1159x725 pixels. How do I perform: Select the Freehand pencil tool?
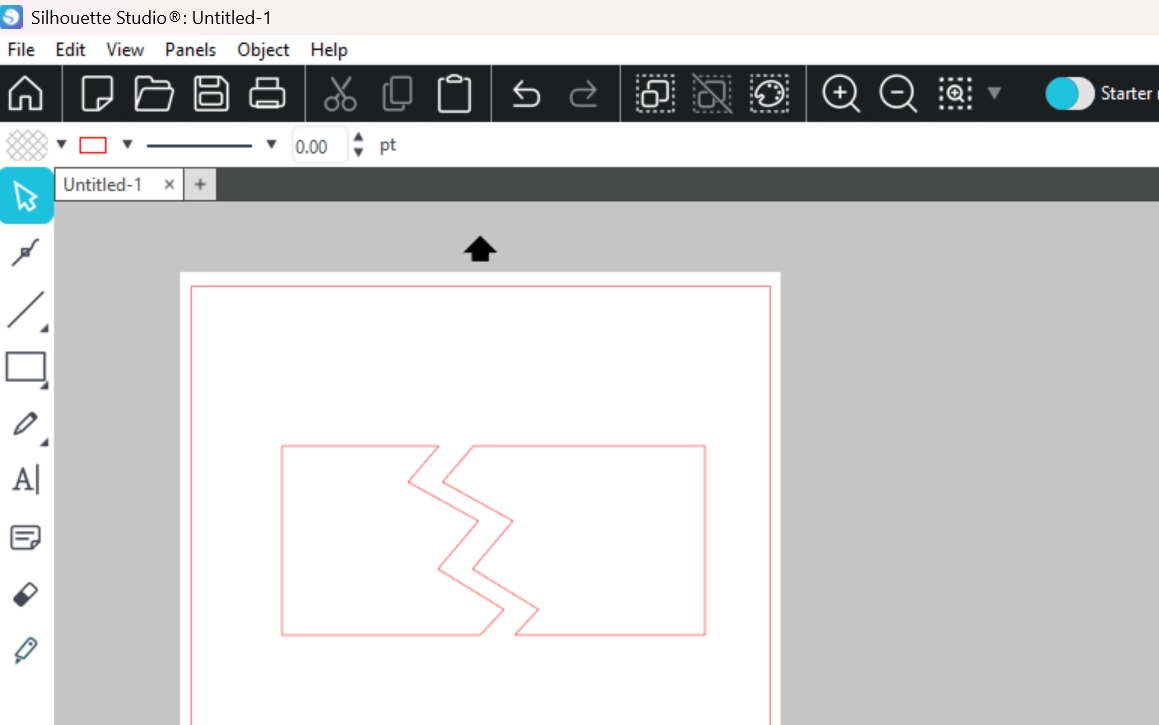coord(25,424)
